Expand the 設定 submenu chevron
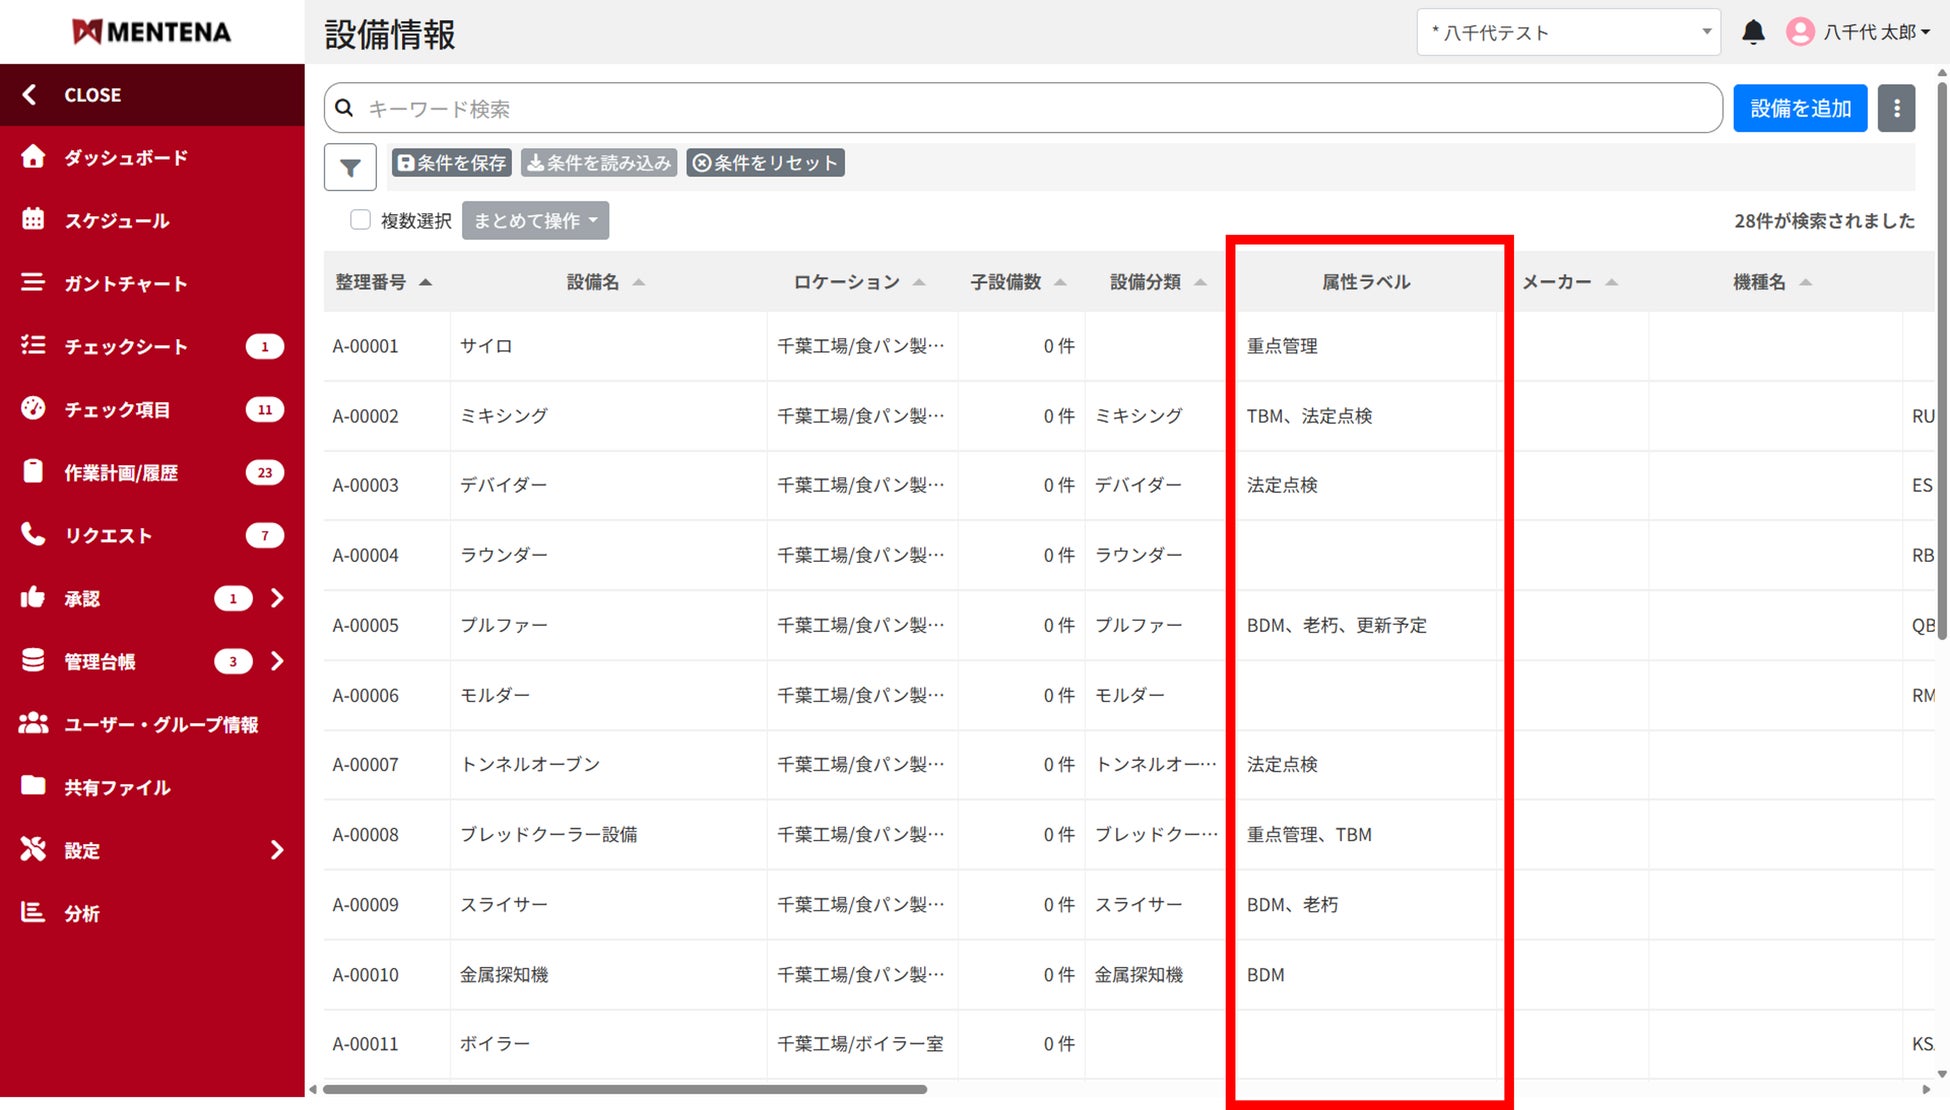Screen dimensions: 1950x1110 (x=277, y=850)
